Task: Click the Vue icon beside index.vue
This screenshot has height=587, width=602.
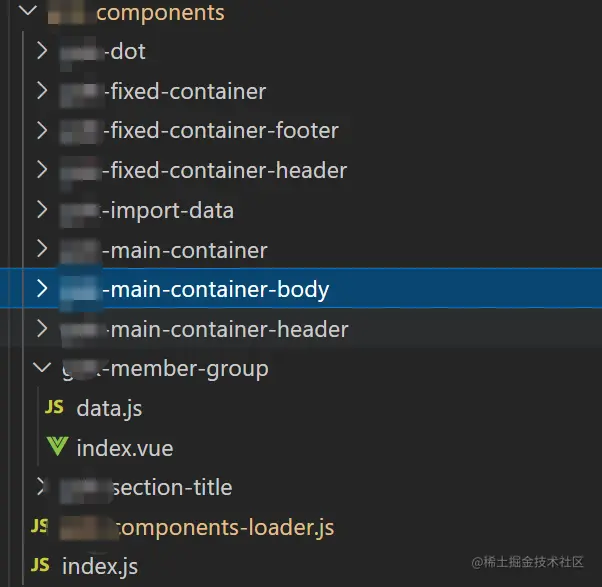Action: [x=56, y=448]
